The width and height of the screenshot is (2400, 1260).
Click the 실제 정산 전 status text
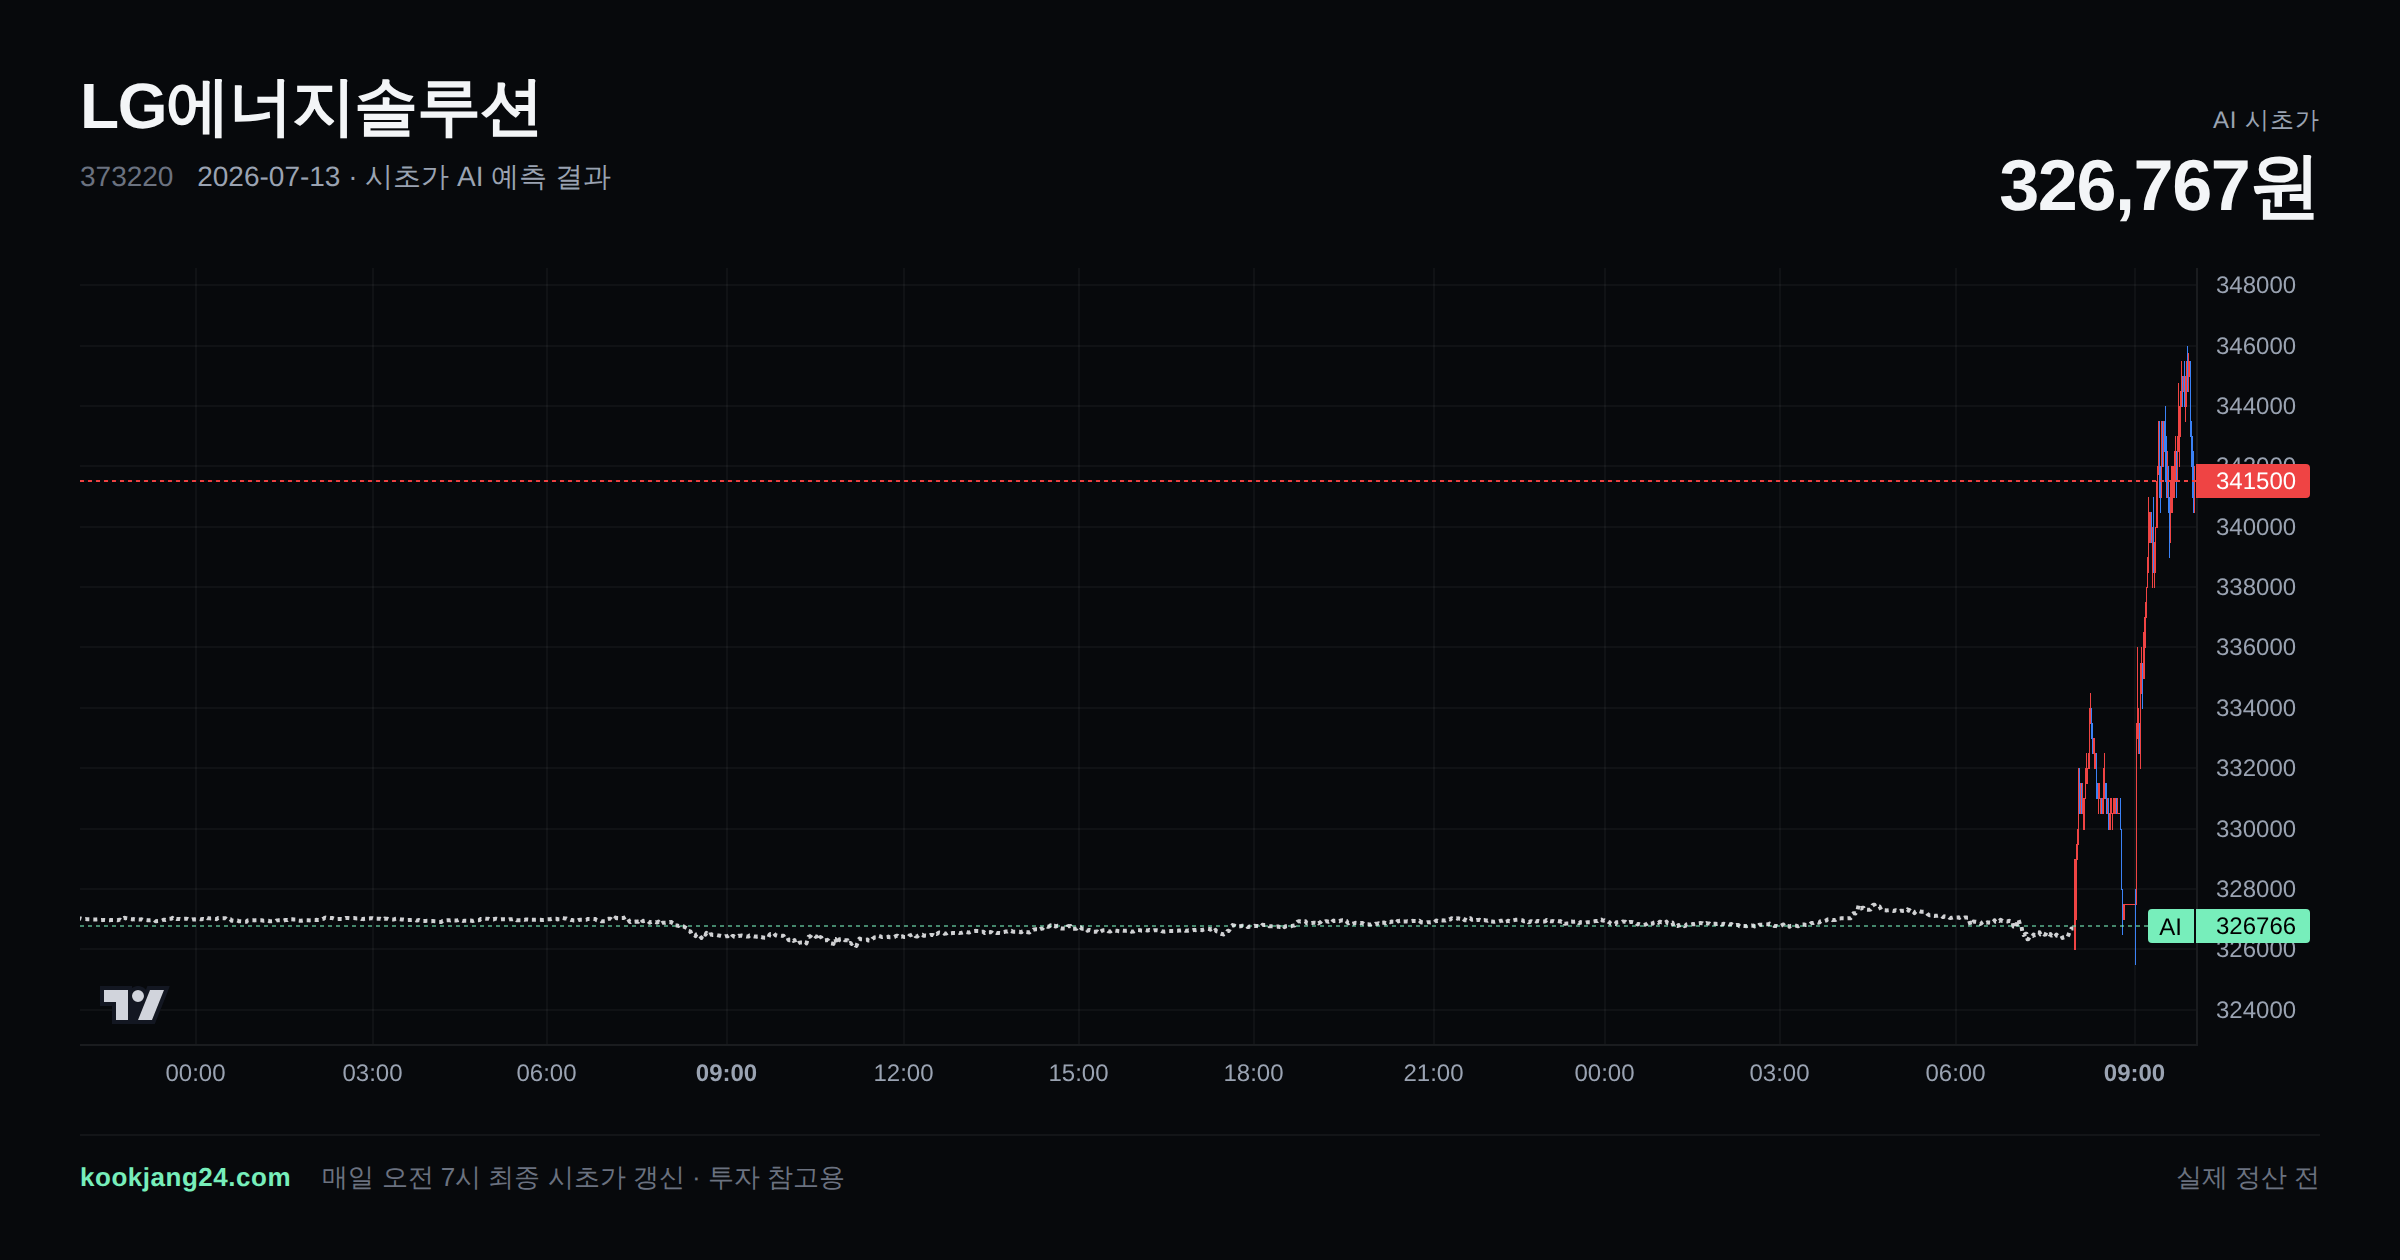coord(2247,1177)
